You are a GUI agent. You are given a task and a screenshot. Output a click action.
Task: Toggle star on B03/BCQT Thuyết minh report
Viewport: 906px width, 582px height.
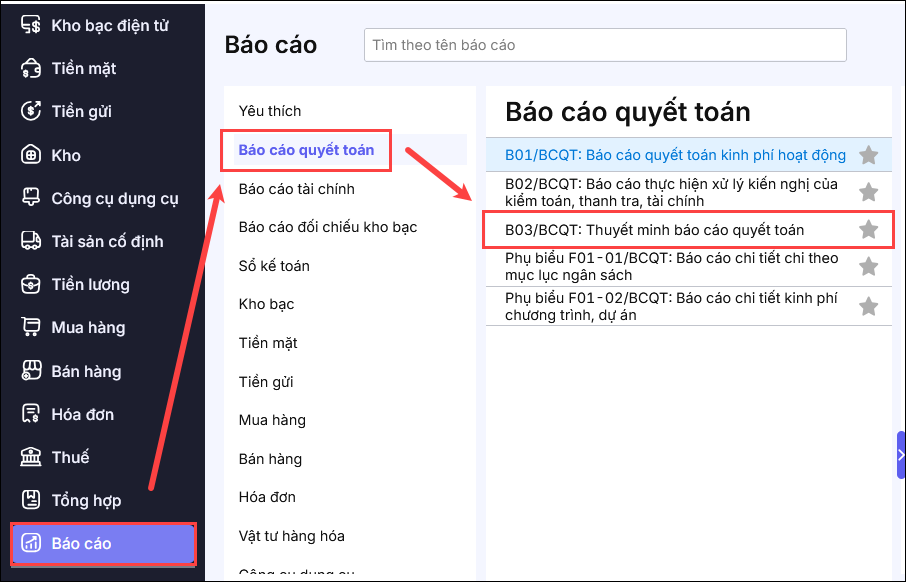868,229
